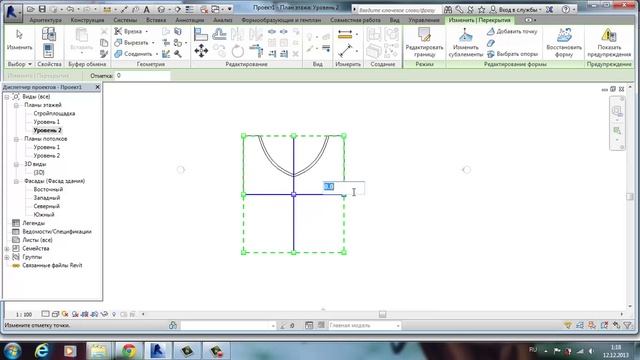Click the horizontal scrollbar thumb of drawing area
This screenshot has width=640, height=360.
point(382,314)
